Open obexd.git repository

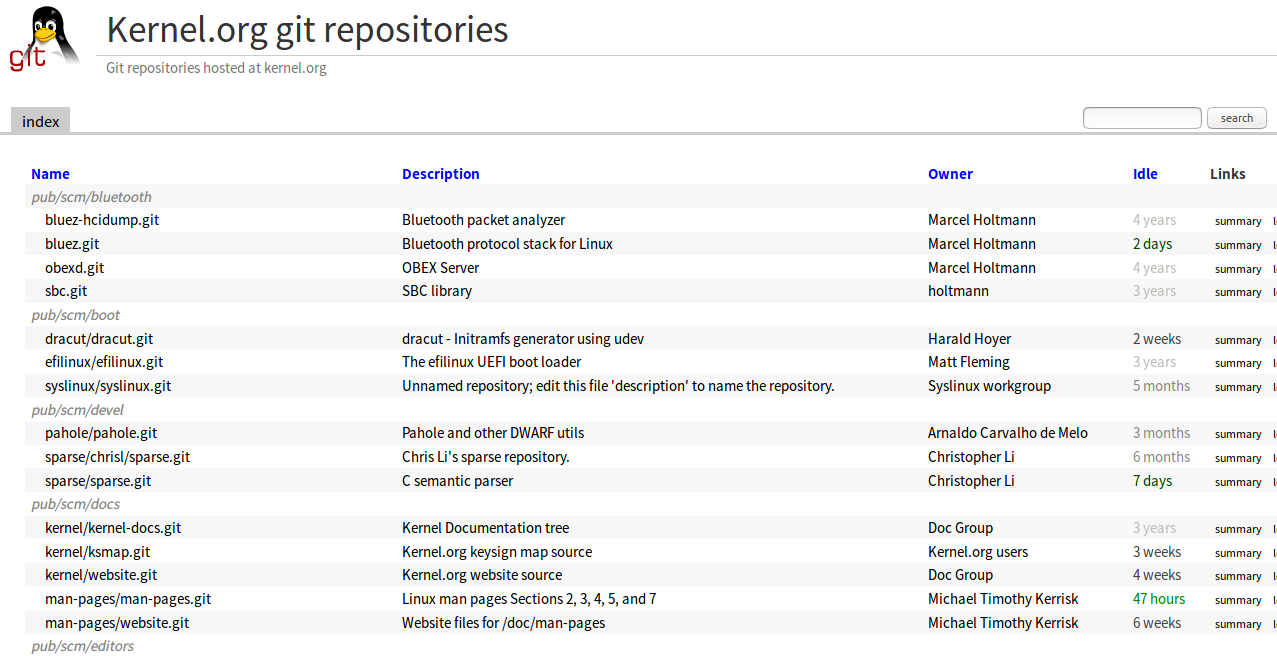[74, 268]
